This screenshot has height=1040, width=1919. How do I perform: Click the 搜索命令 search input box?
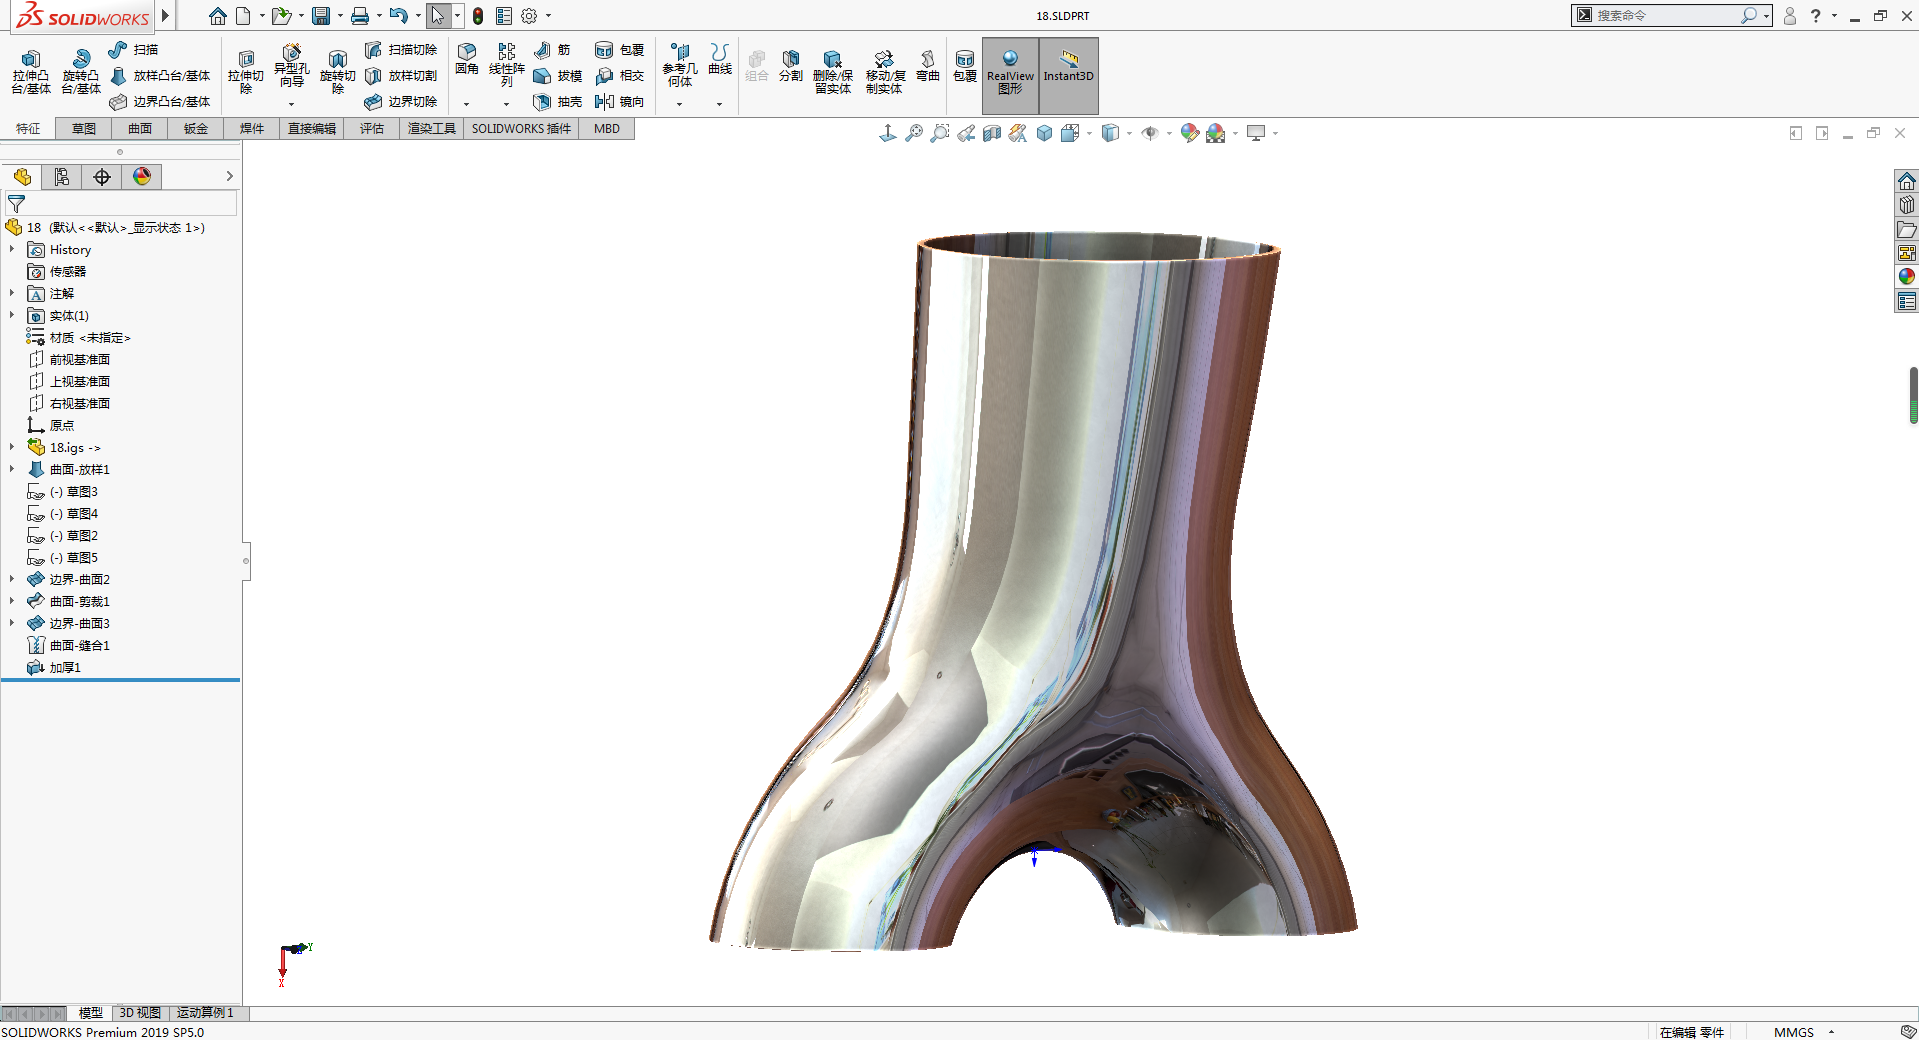pyautogui.click(x=1665, y=16)
